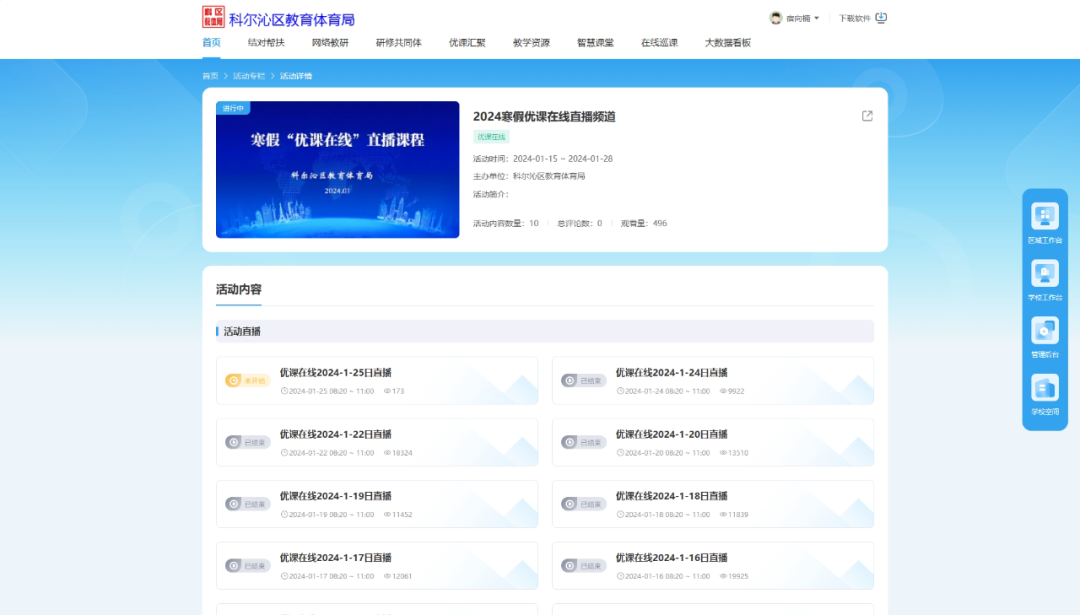Open 优课在线2024-1-25日直播 broadcast
The image size is (1080, 615).
coord(334,372)
